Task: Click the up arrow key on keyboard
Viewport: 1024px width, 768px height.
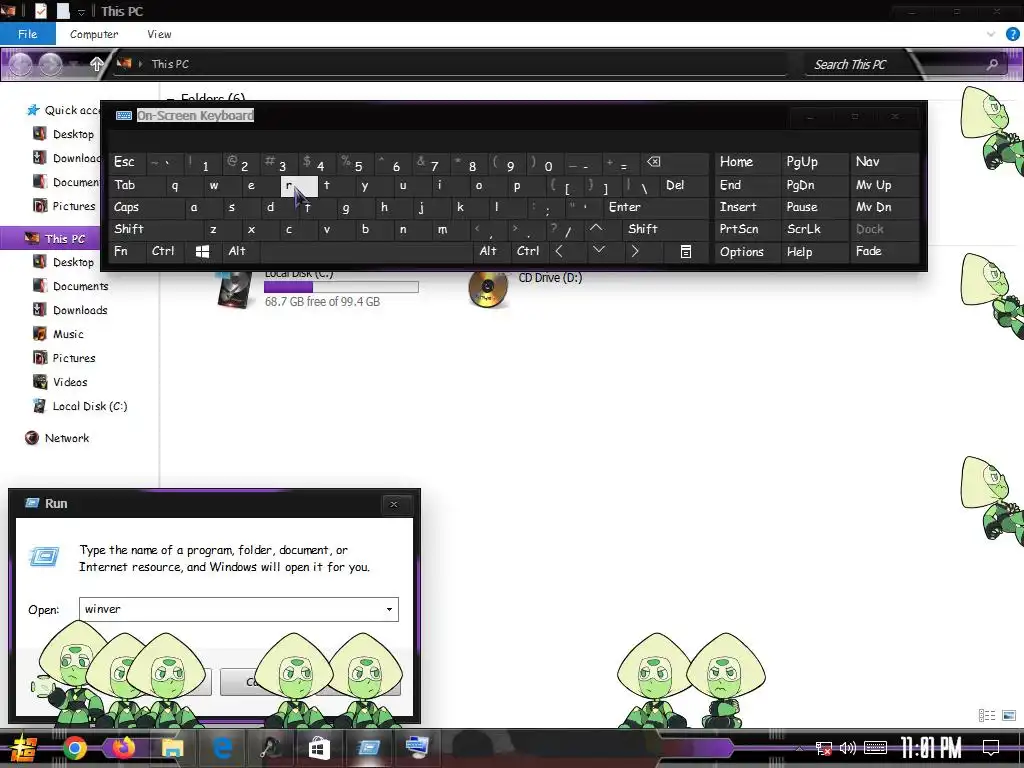Action: pos(596,229)
